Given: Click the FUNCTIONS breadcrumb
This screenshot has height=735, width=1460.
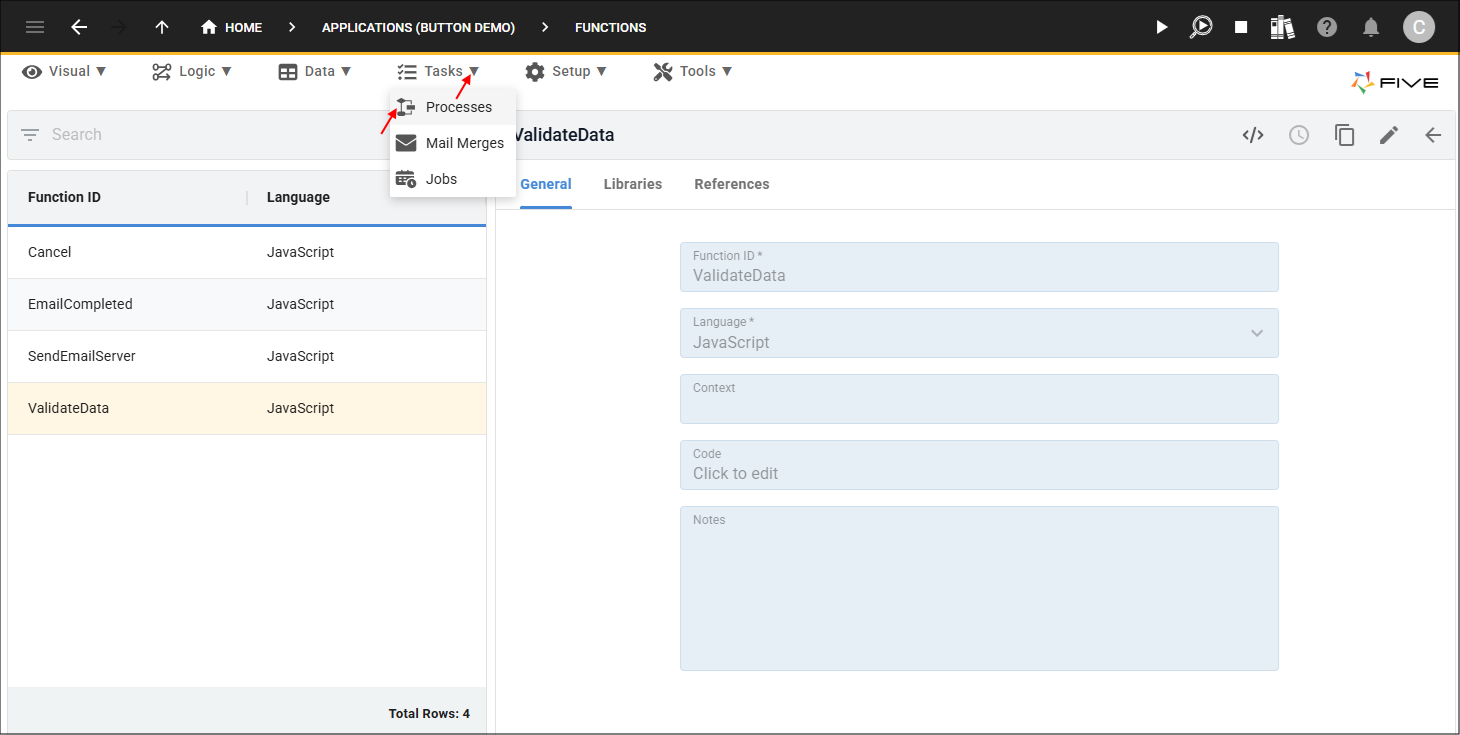Looking at the screenshot, I should (x=611, y=27).
